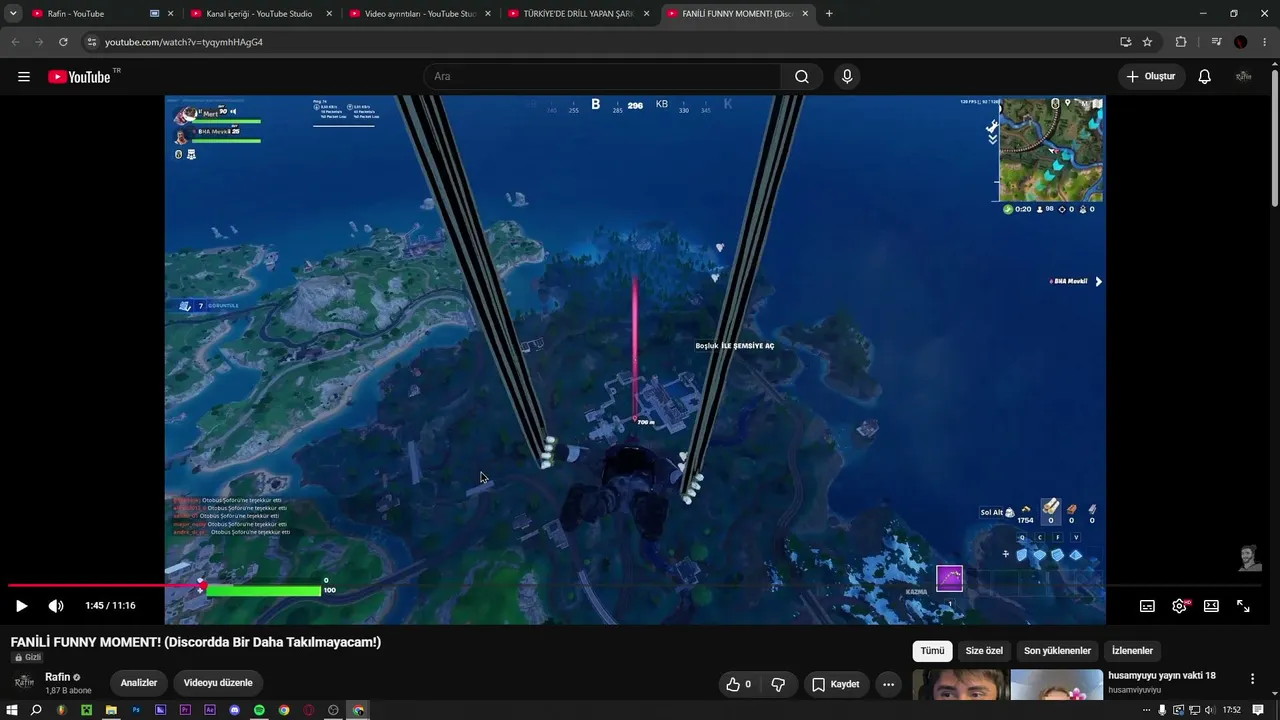Mute the video volume
Viewport: 1280px width, 720px height.
click(56, 606)
